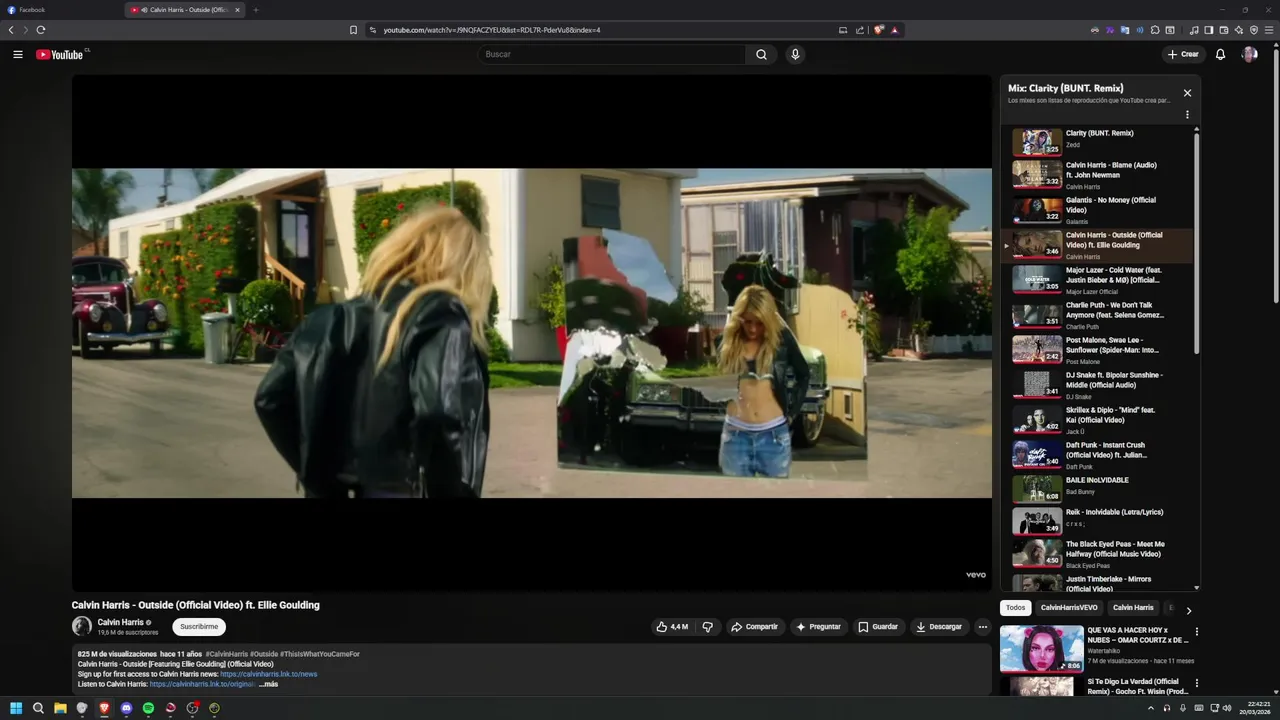Open more actions ellipsis beside Descargar
The width and height of the screenshot is (1280, 720).
pyautogui.click(x=983, y=627)
